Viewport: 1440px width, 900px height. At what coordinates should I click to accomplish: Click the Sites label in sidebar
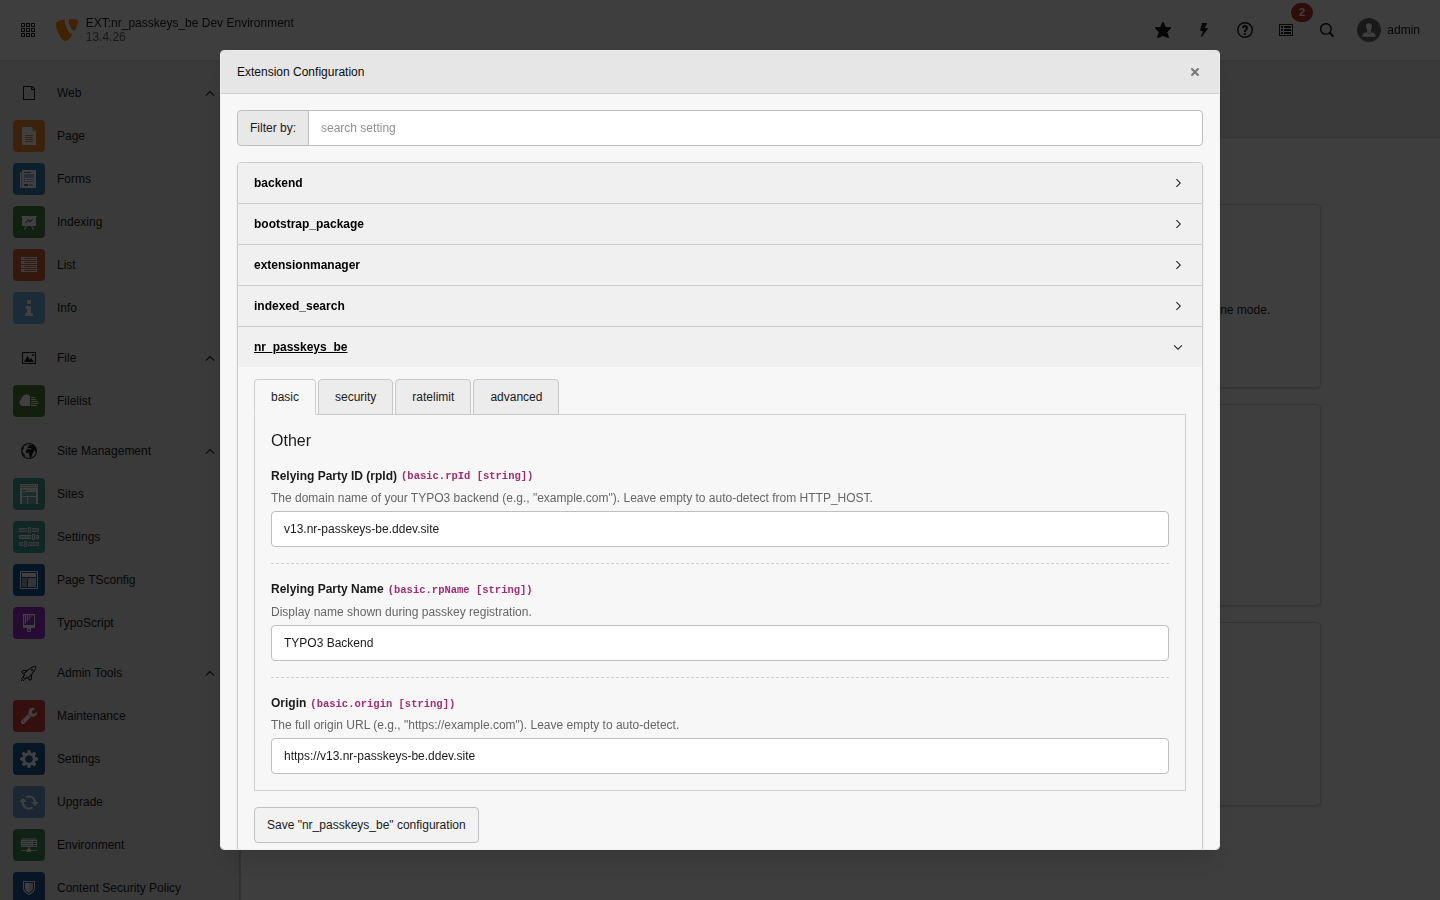tap(70, 494)
